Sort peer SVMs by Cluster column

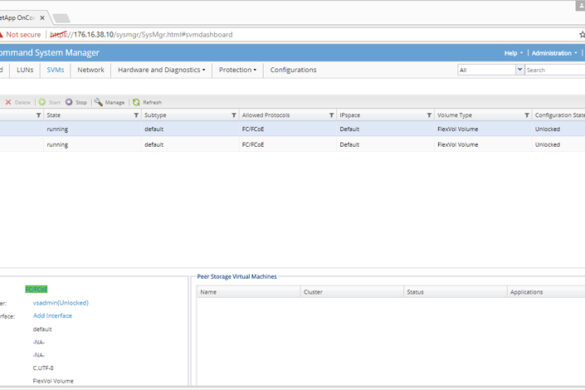click(x=313, y=292)
